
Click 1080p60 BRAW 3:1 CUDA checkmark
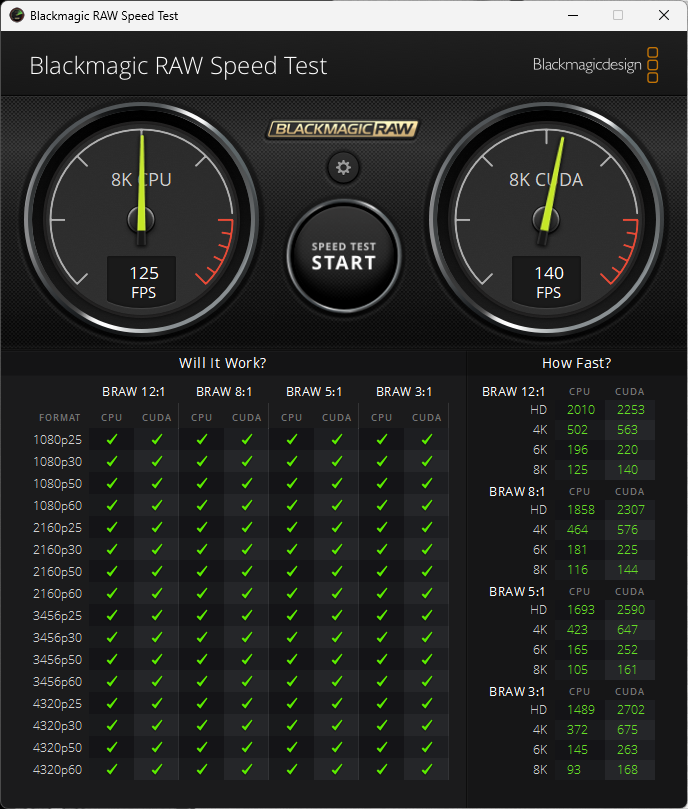(x=427, y=505)
